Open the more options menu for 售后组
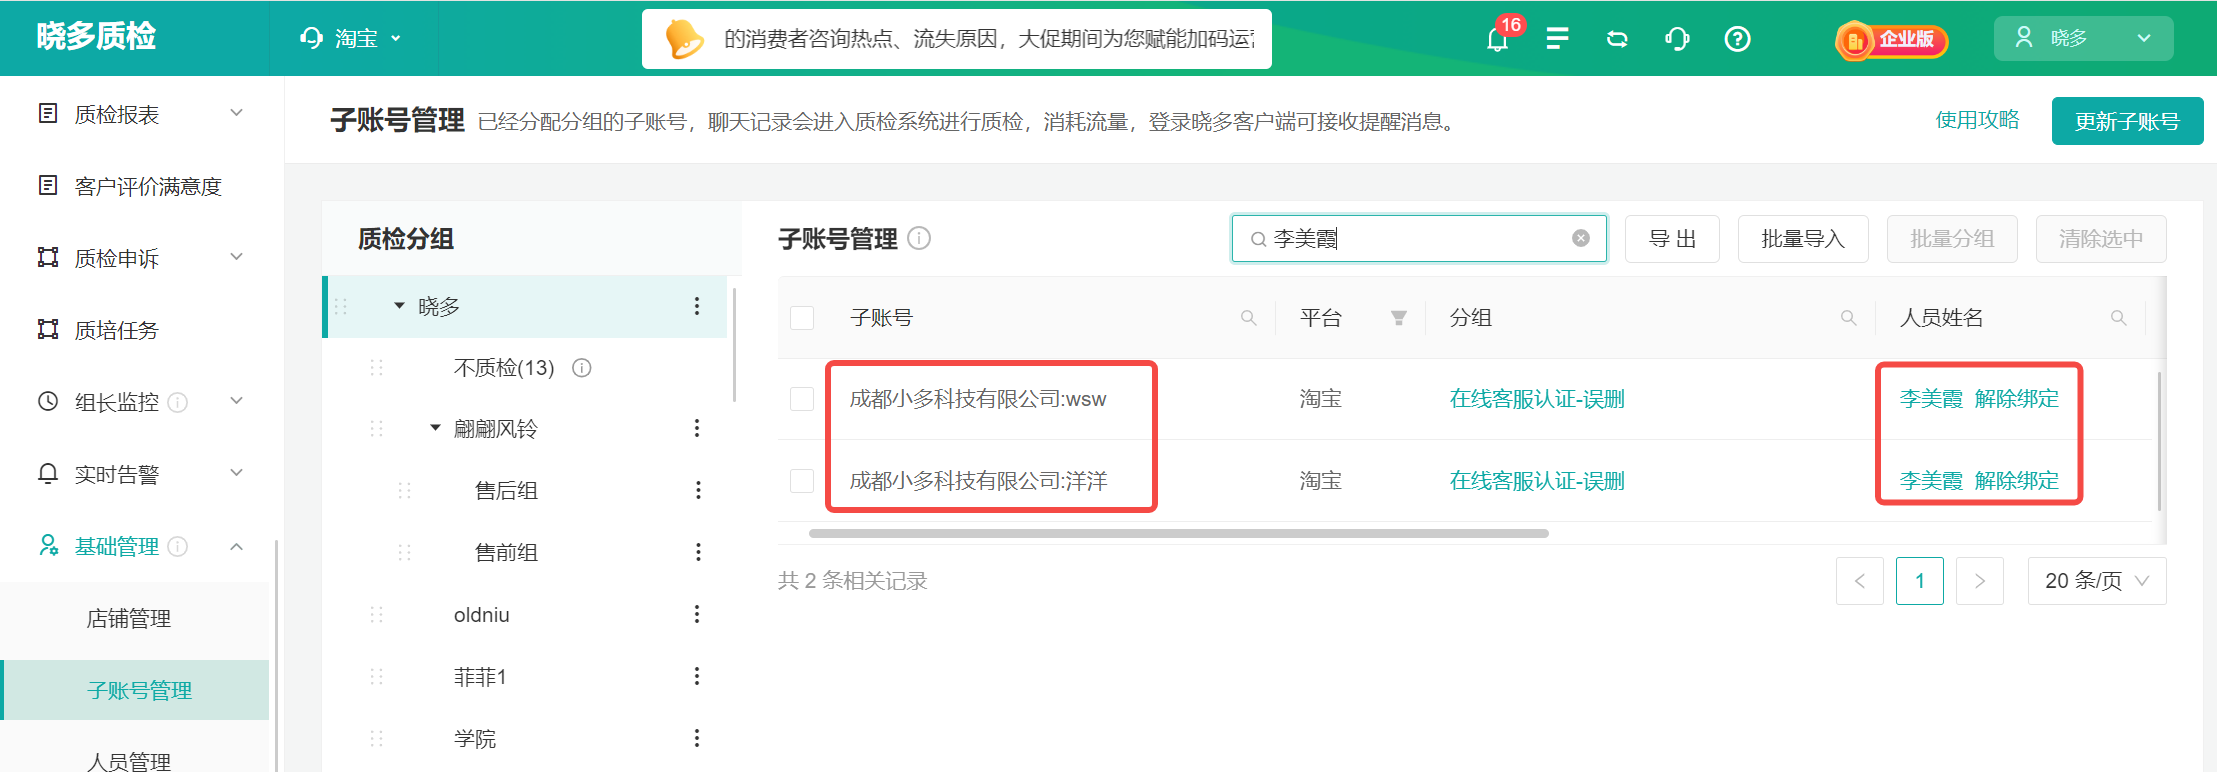 [698, 490]
